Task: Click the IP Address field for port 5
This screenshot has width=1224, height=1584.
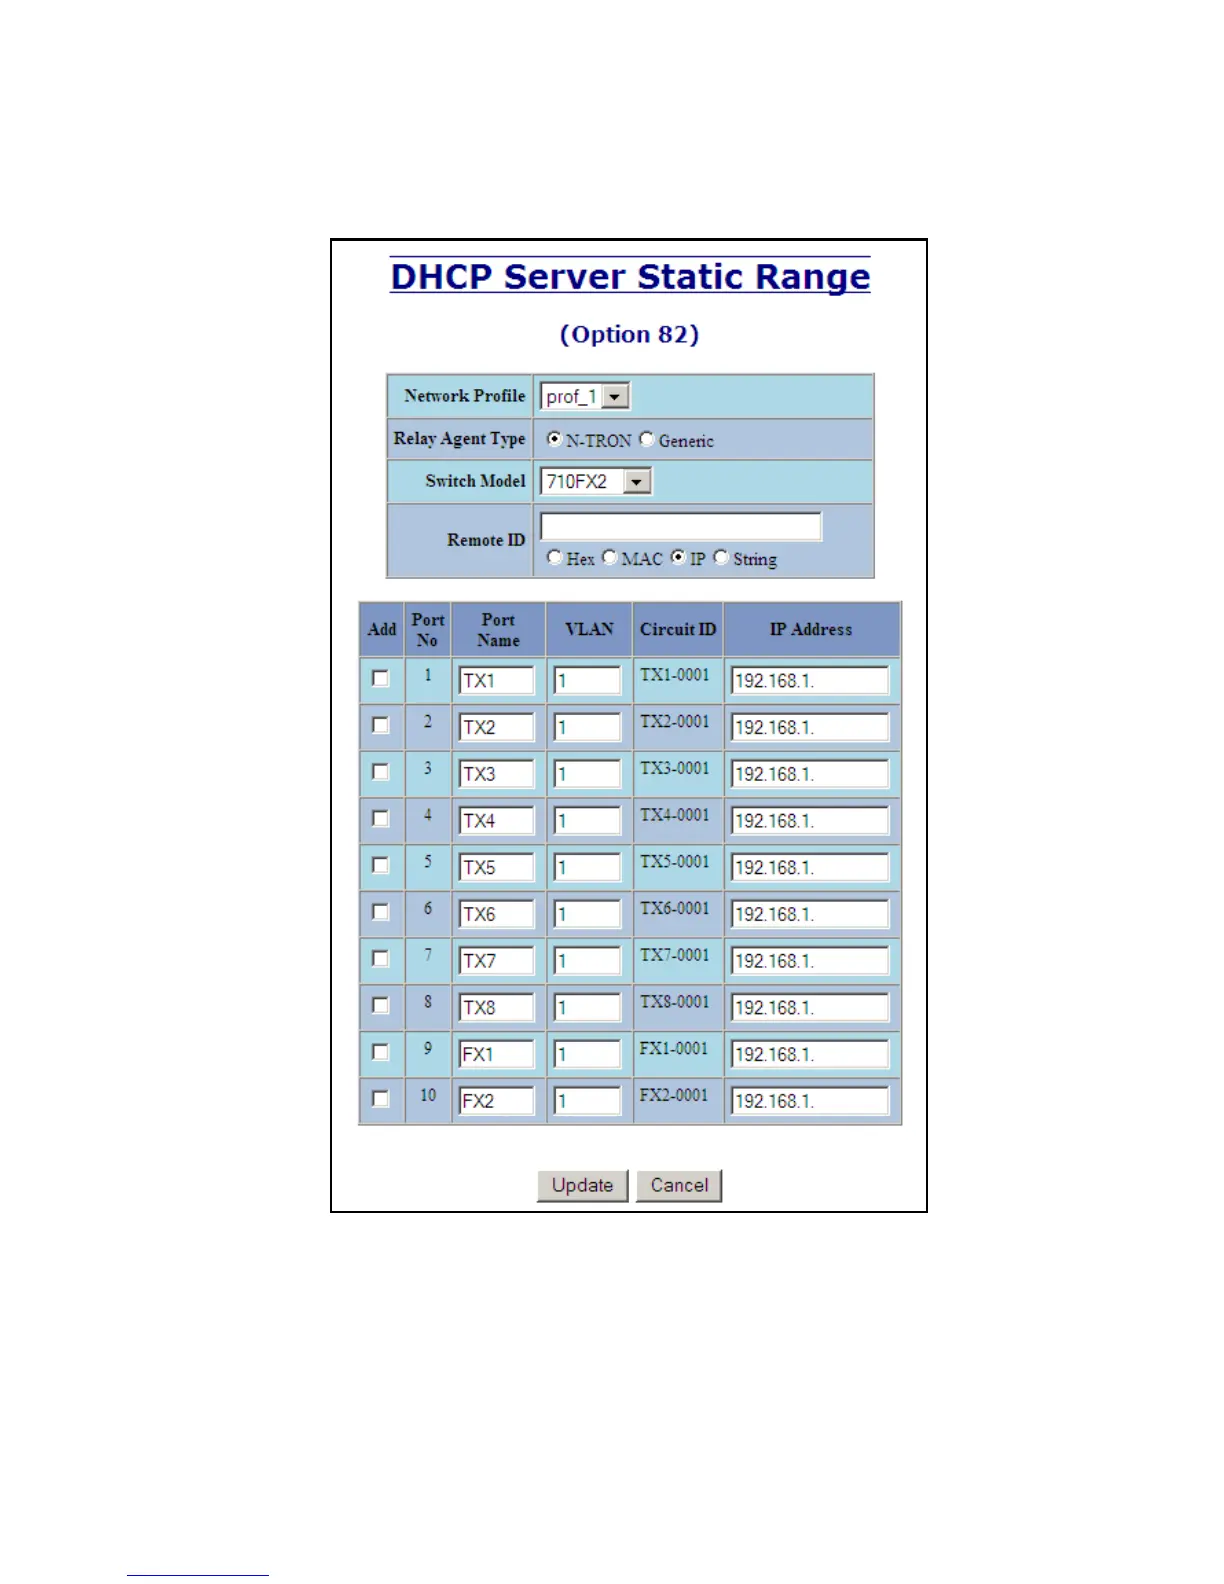Action: [x=810, y=867]
